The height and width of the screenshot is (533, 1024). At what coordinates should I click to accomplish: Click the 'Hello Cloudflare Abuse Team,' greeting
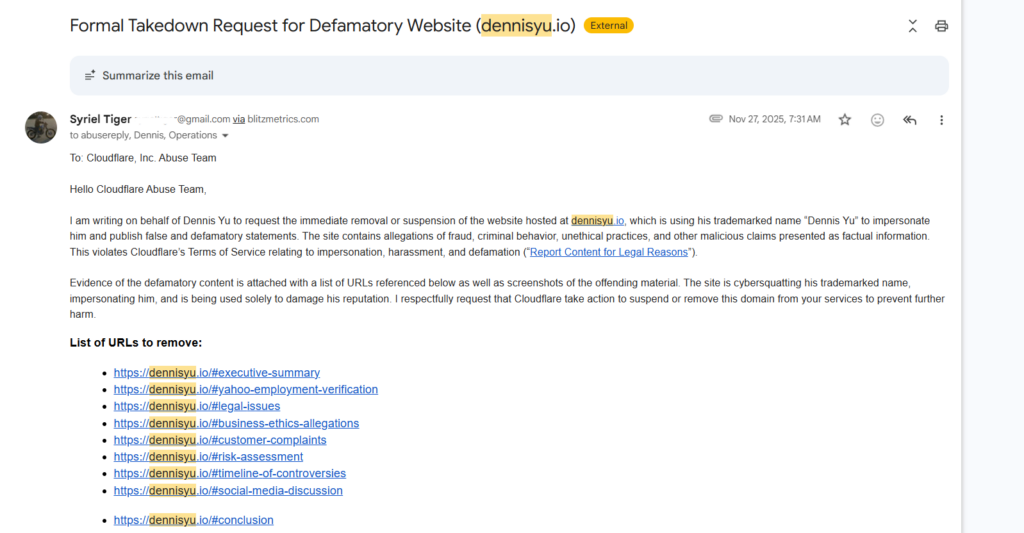point(138,189)
